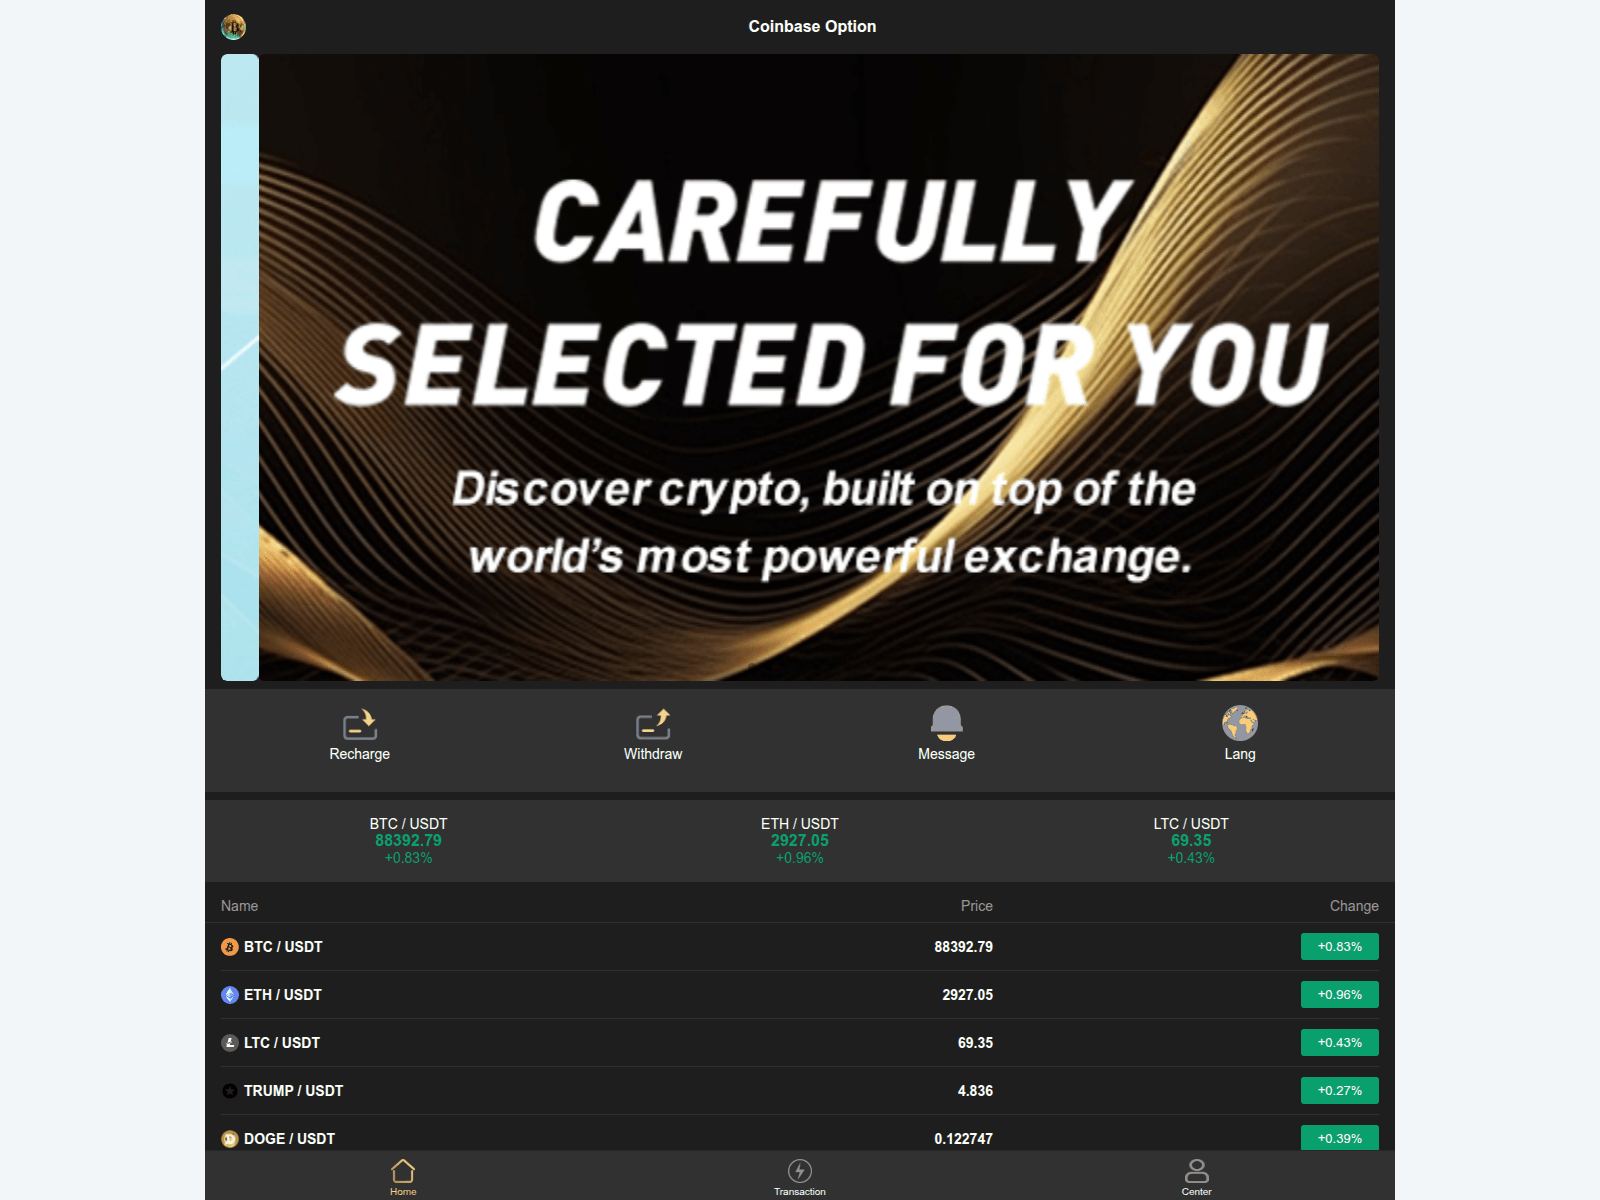Click price 4.836 in the TRUMP row
Screen dimensions: 1600x1200
pos(975,1091)
